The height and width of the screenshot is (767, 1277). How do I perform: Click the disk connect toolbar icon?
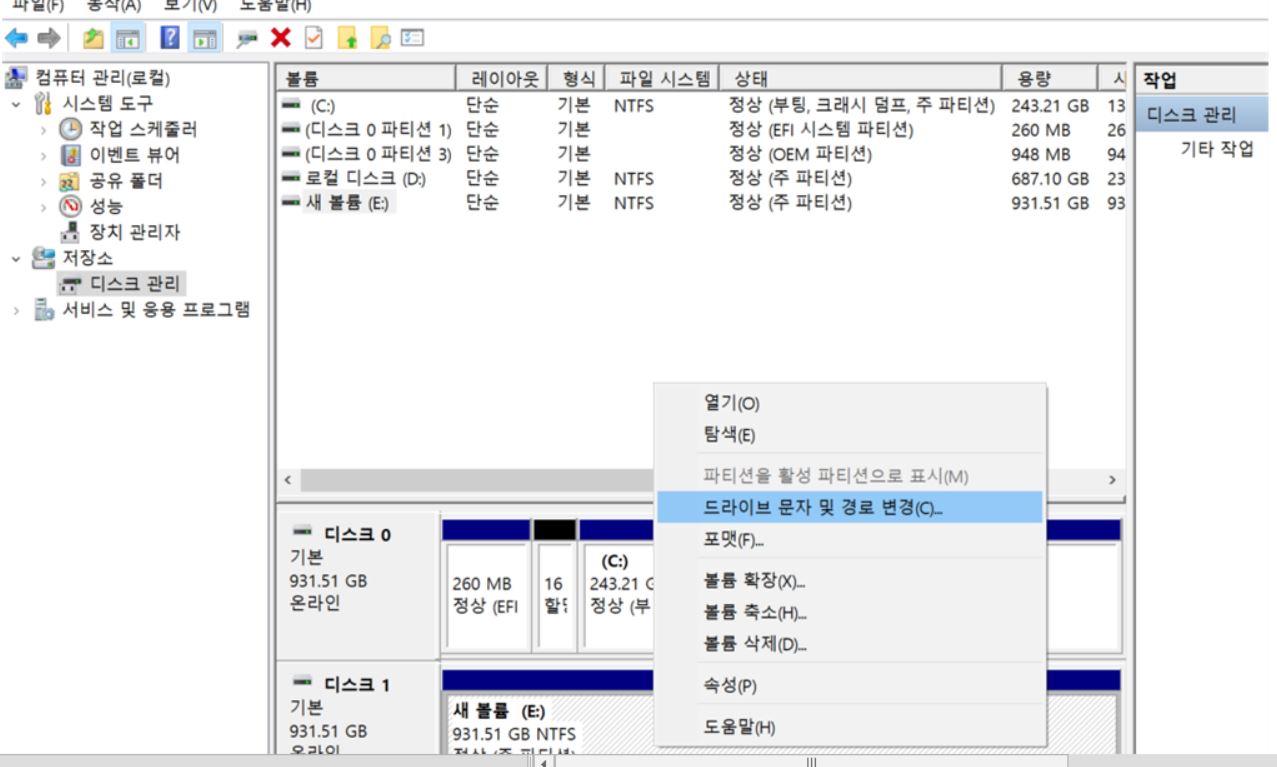(x=248, y=39)
